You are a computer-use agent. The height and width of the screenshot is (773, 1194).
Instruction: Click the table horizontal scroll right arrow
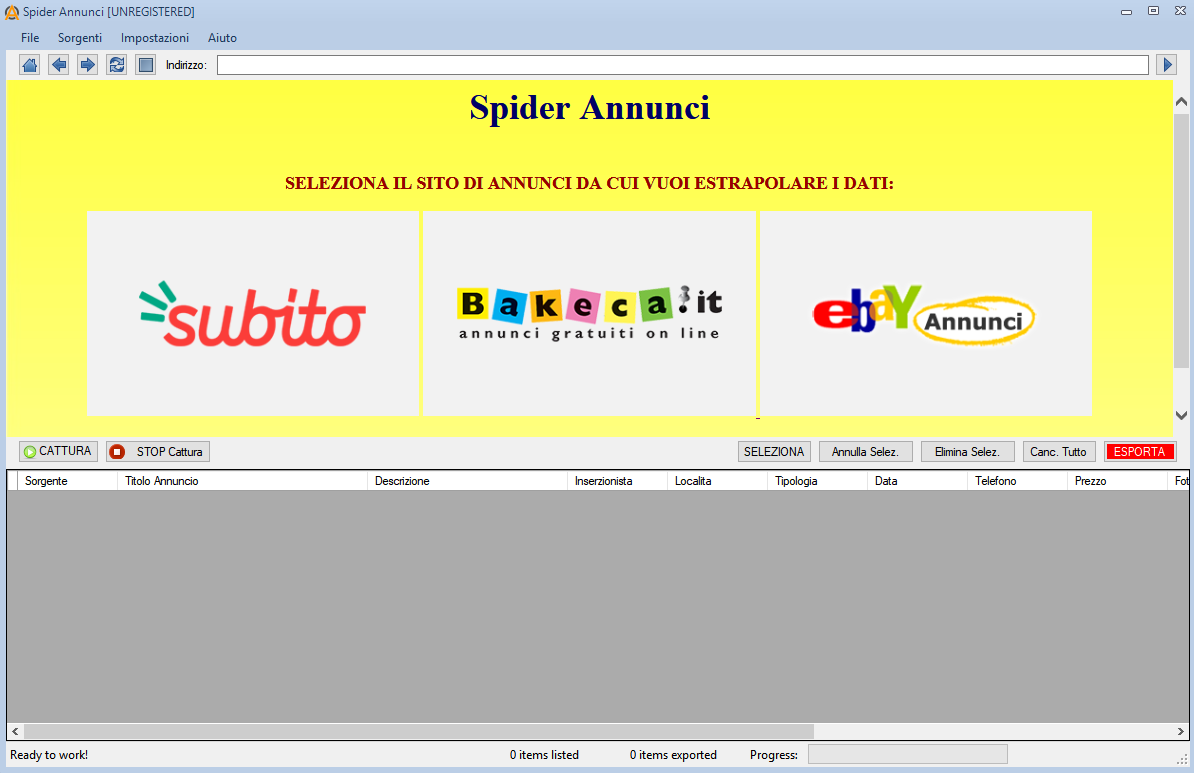(x=1180, y=731)
